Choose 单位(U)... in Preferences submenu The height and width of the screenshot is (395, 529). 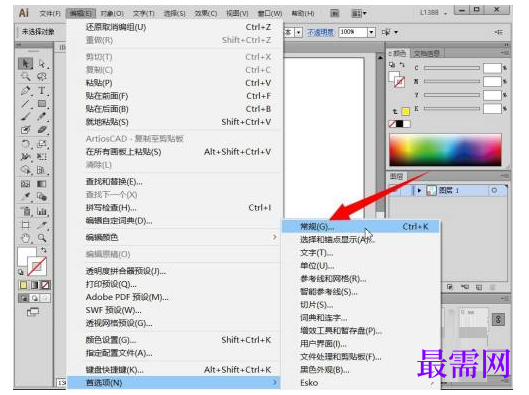(361, 266)
